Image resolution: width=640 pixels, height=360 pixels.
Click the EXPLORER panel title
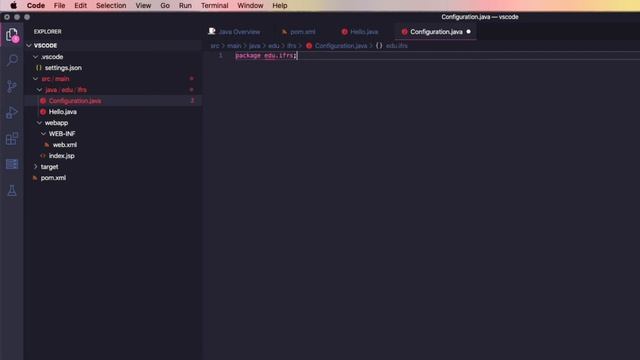[x=48, y=31]
